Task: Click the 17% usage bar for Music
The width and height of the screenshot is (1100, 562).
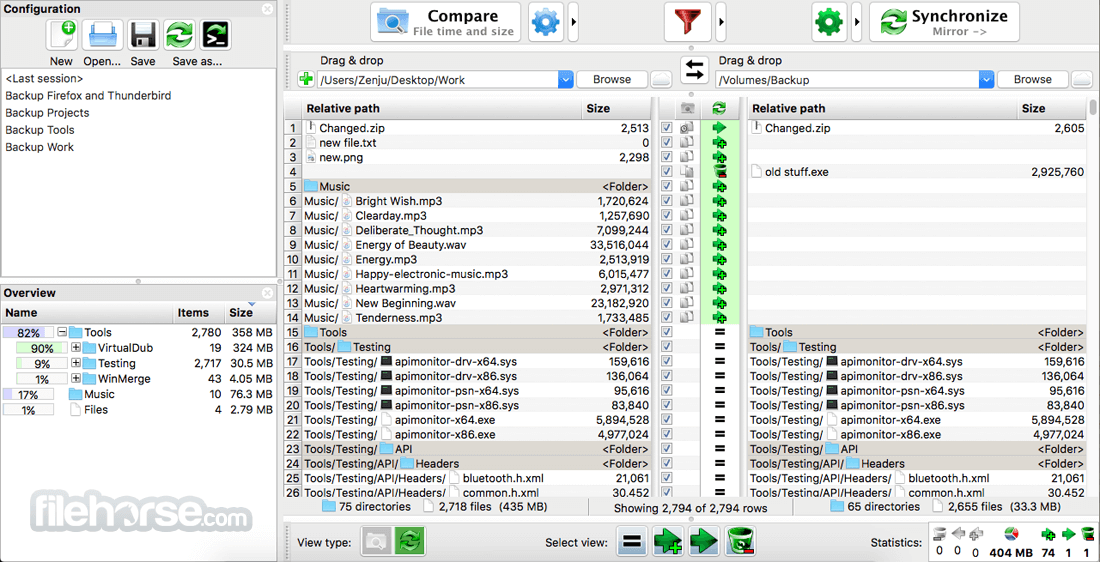Action: pyautogui.click(x=29, y=394)
